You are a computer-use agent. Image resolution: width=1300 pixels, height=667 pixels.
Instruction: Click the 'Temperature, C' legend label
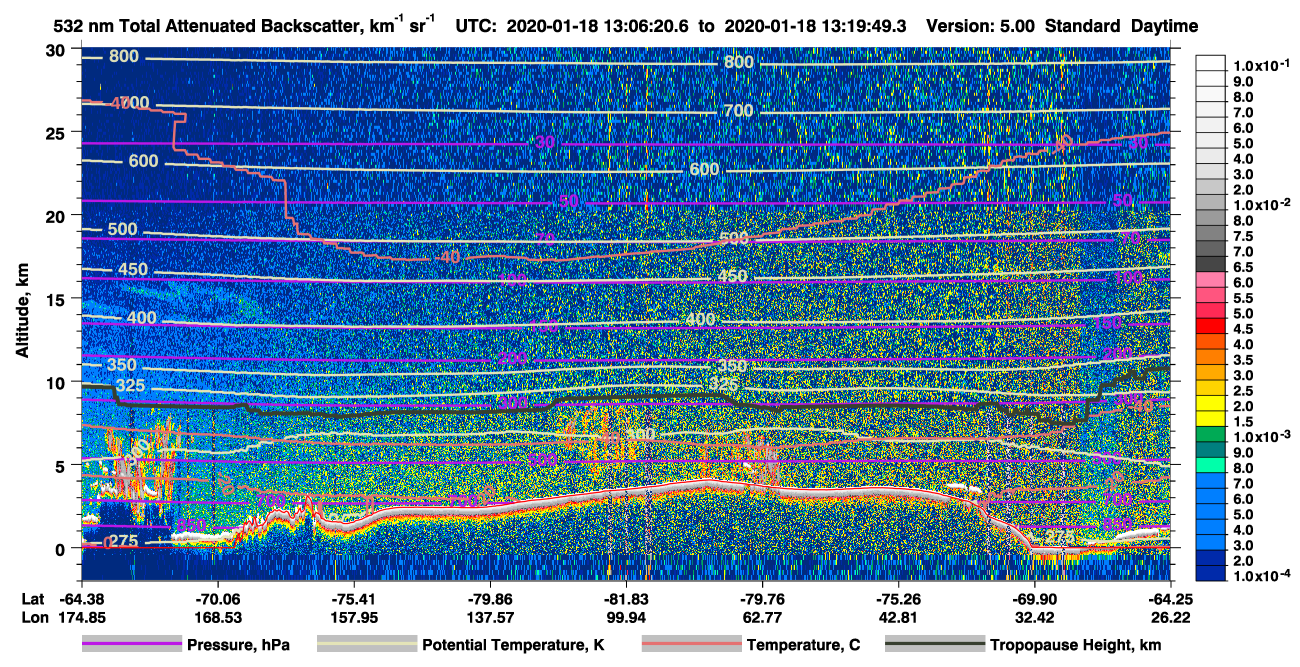pyautogui.click(x=804, y=646)
